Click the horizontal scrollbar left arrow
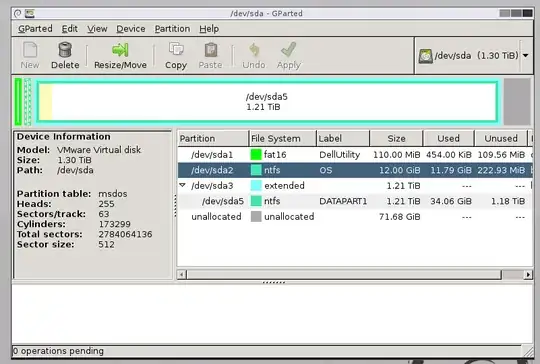This screenshot has height=364, width=540. [182, 274]
